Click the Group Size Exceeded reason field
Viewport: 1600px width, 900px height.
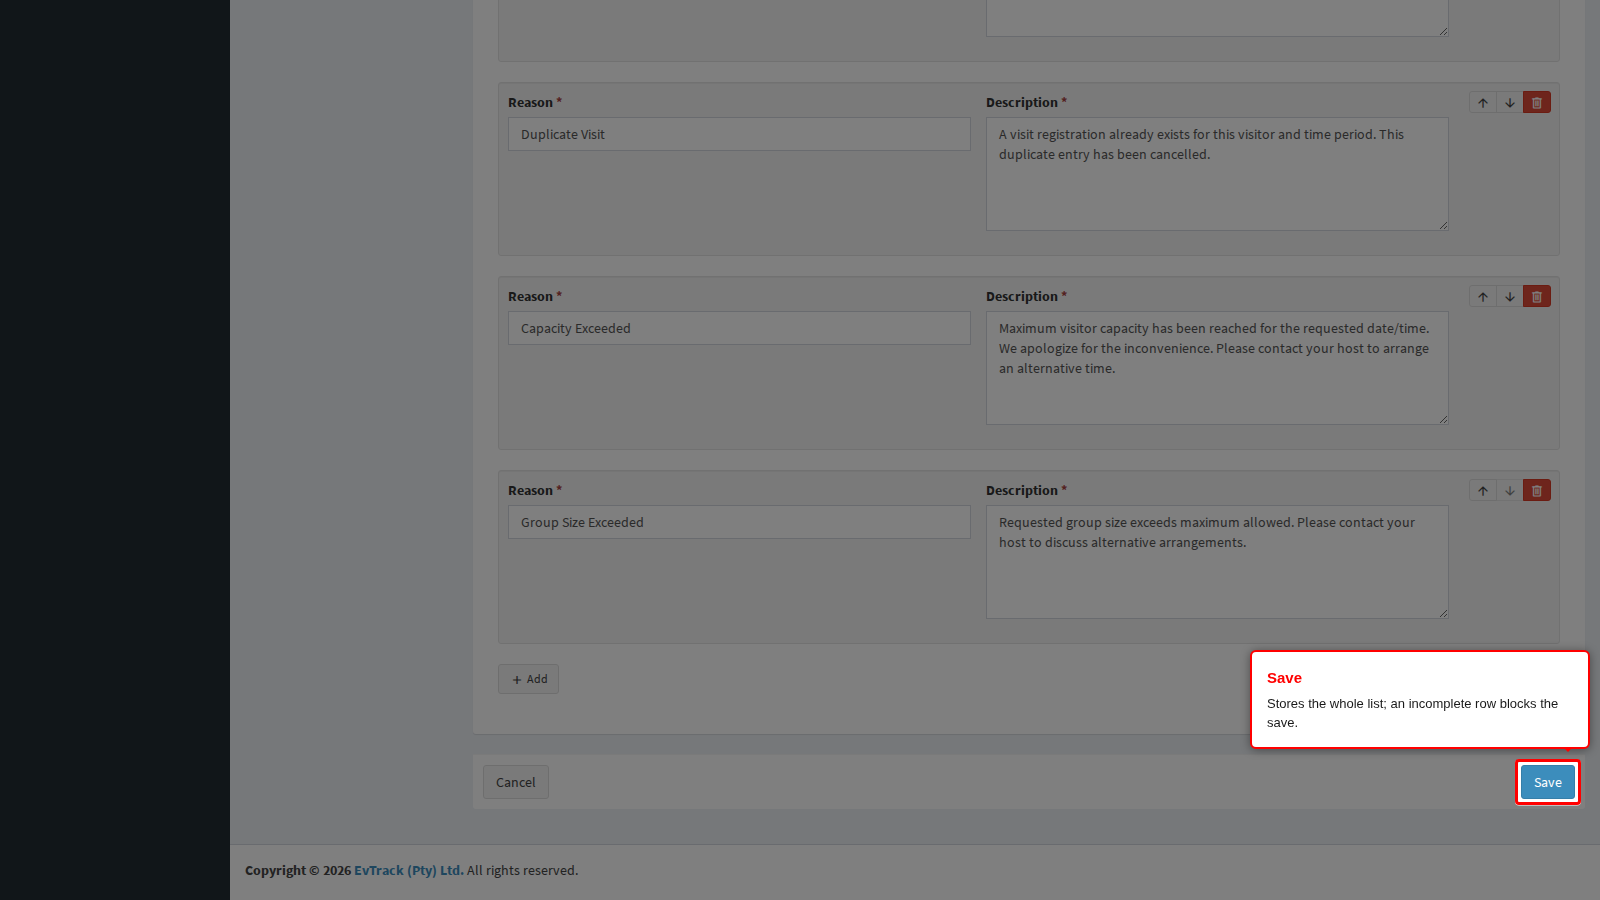pos(739,522)
